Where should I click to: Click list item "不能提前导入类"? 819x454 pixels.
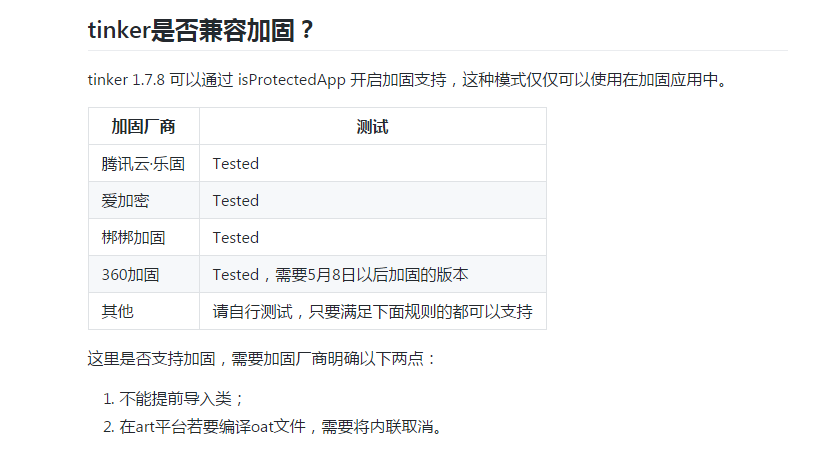click(x=173, y=399)
